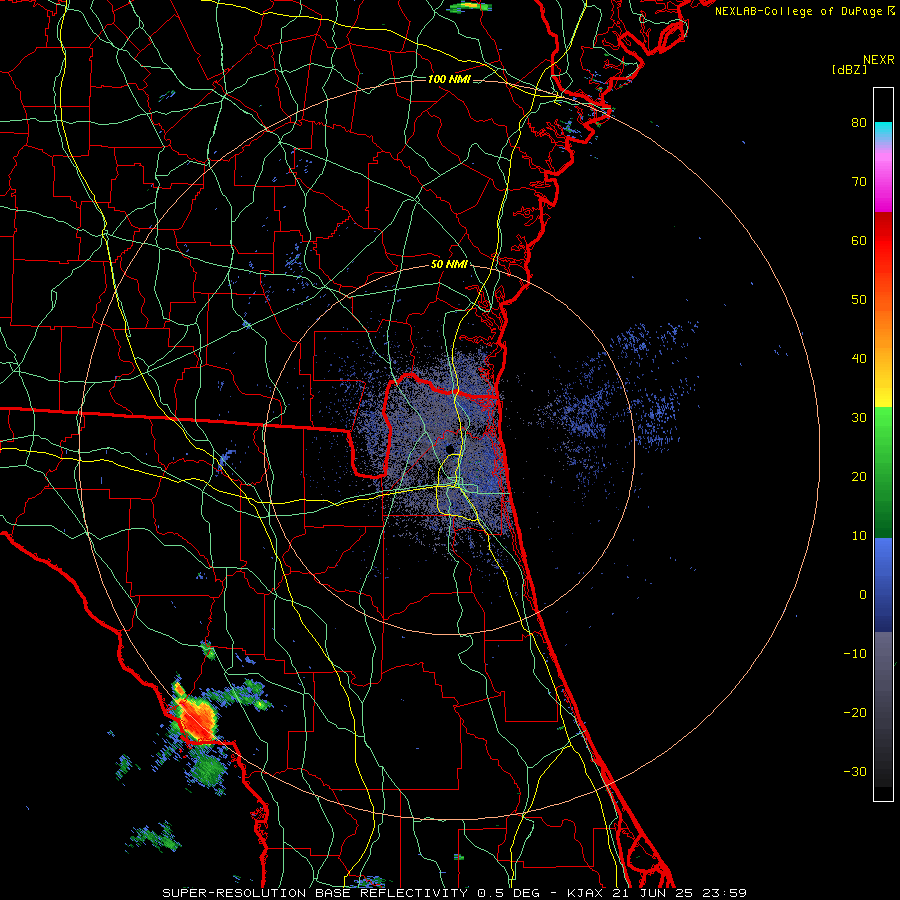
Task: Click the 60 value on the dBZ scale
Action: point(859,241)
